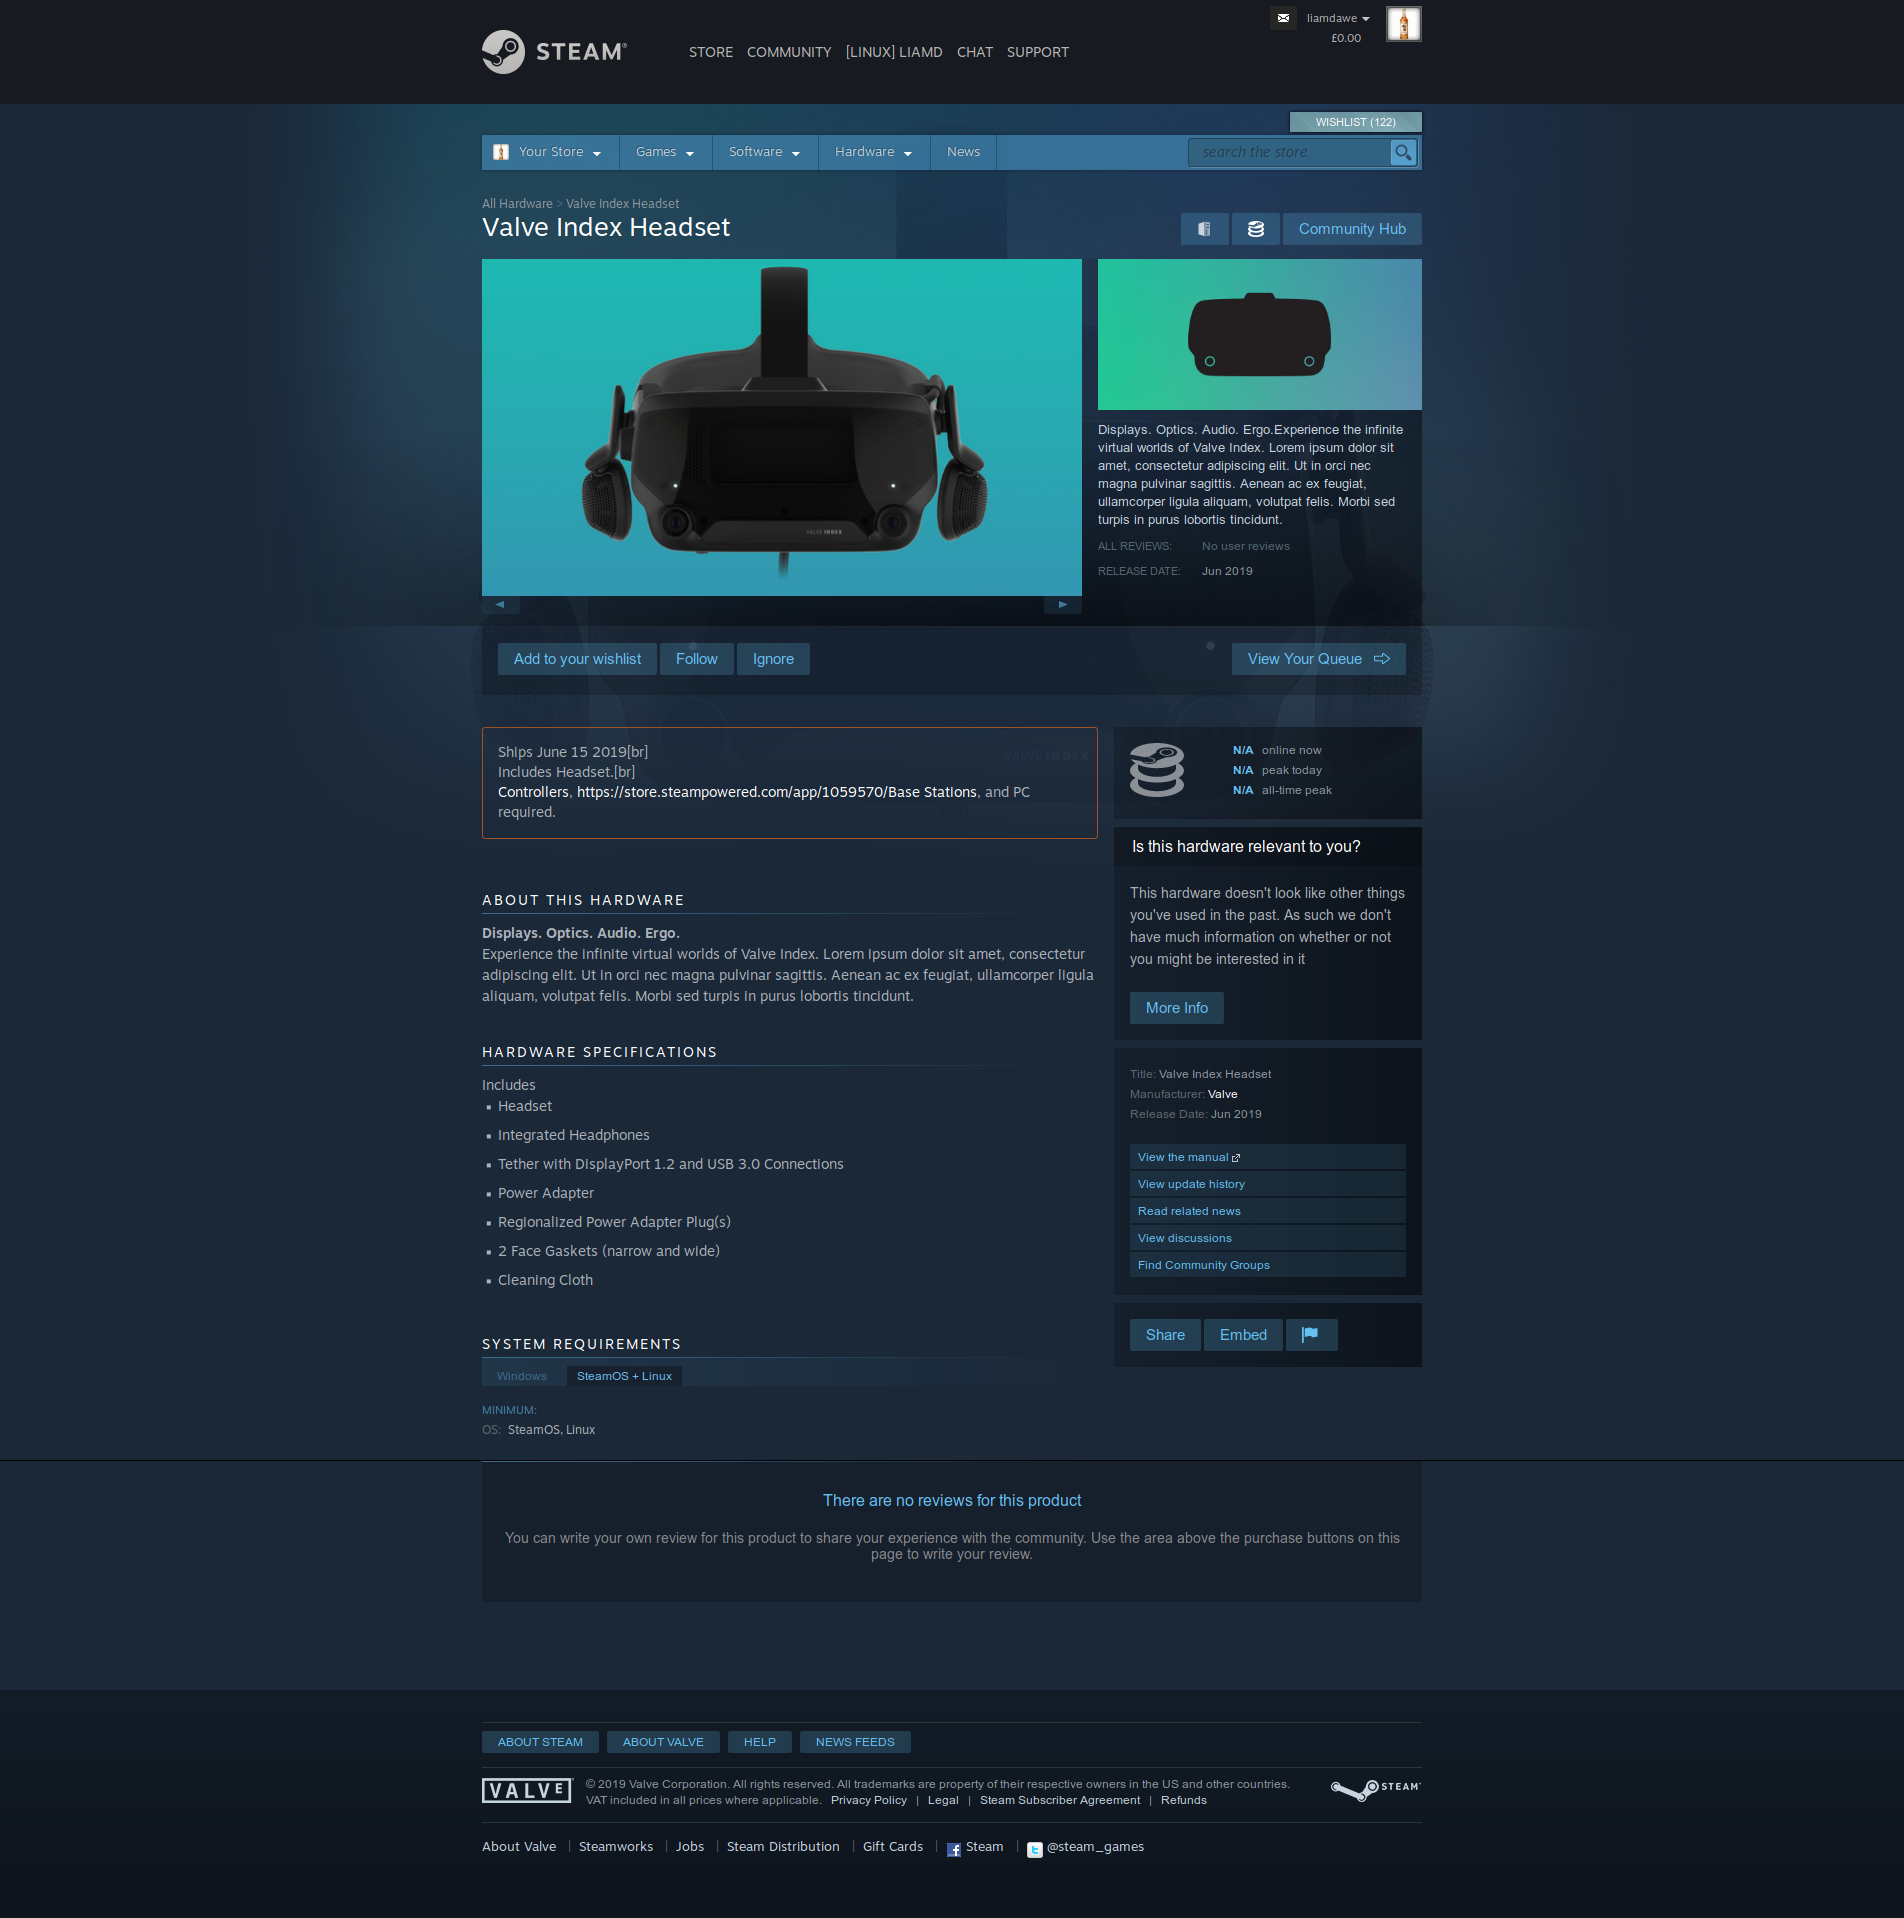Open the inbox envelope icon

coord(1283,18)
